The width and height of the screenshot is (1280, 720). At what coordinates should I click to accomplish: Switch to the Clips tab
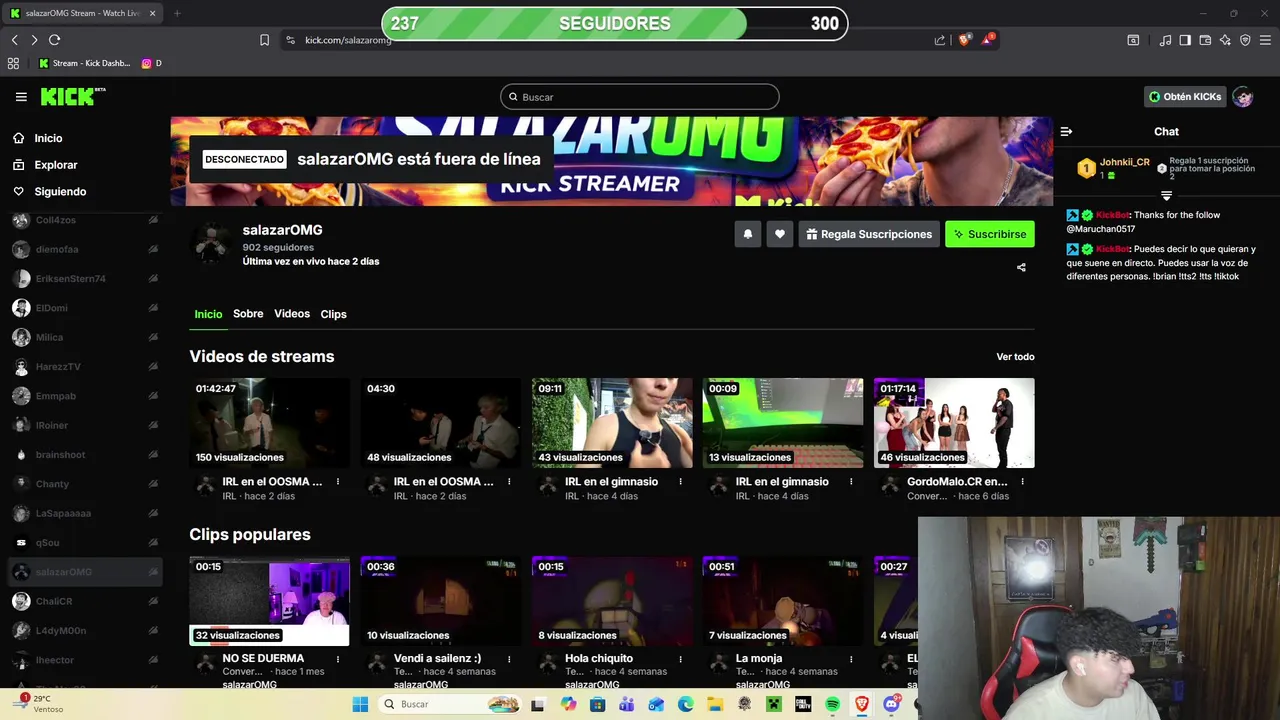tap(333, 314)
